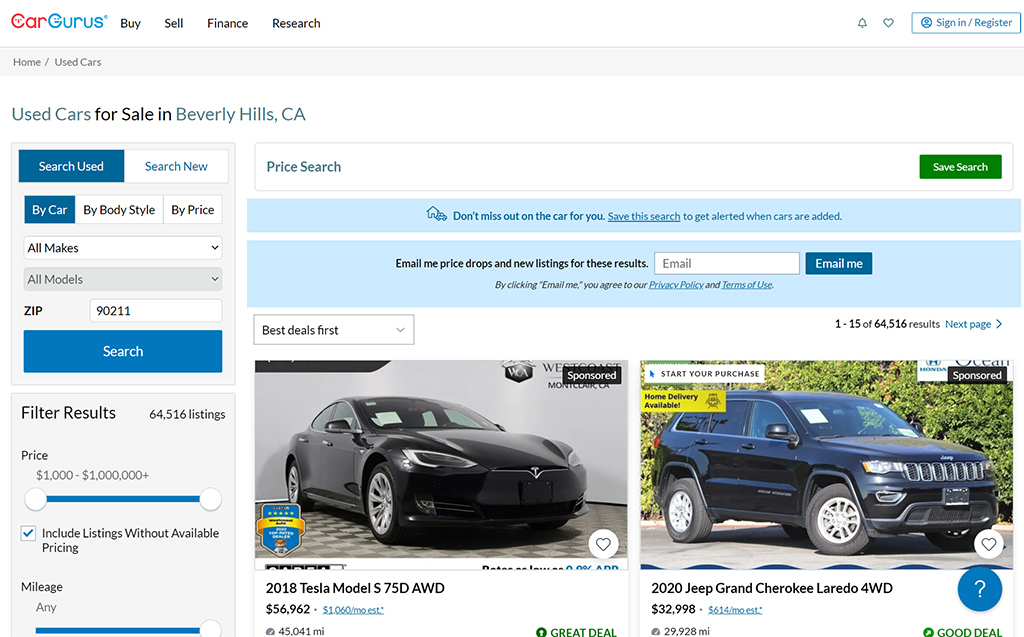Open the help question mark bubble
1024x637 pixels.
pos(980,589)
